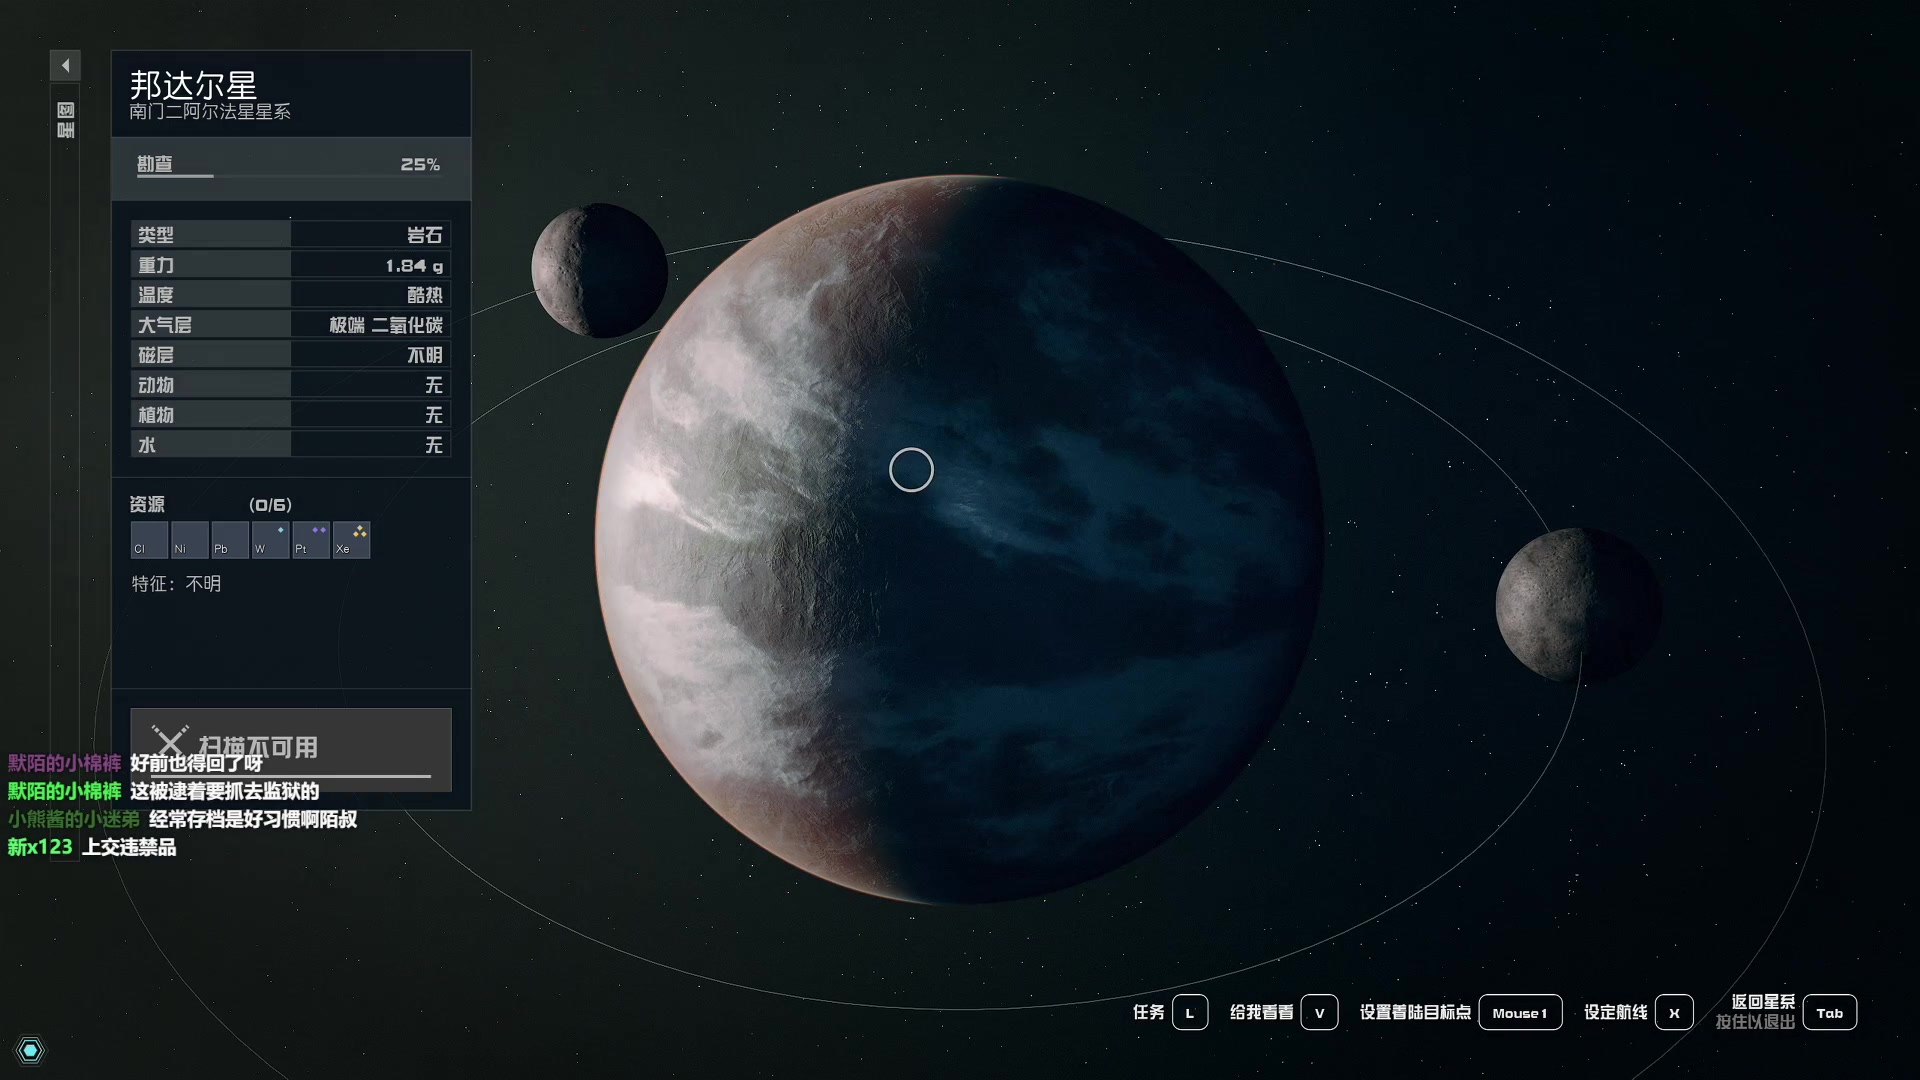Screen dimensions: 1920x1080
Task: Select the moon on the right
Action: (1578, 605)
